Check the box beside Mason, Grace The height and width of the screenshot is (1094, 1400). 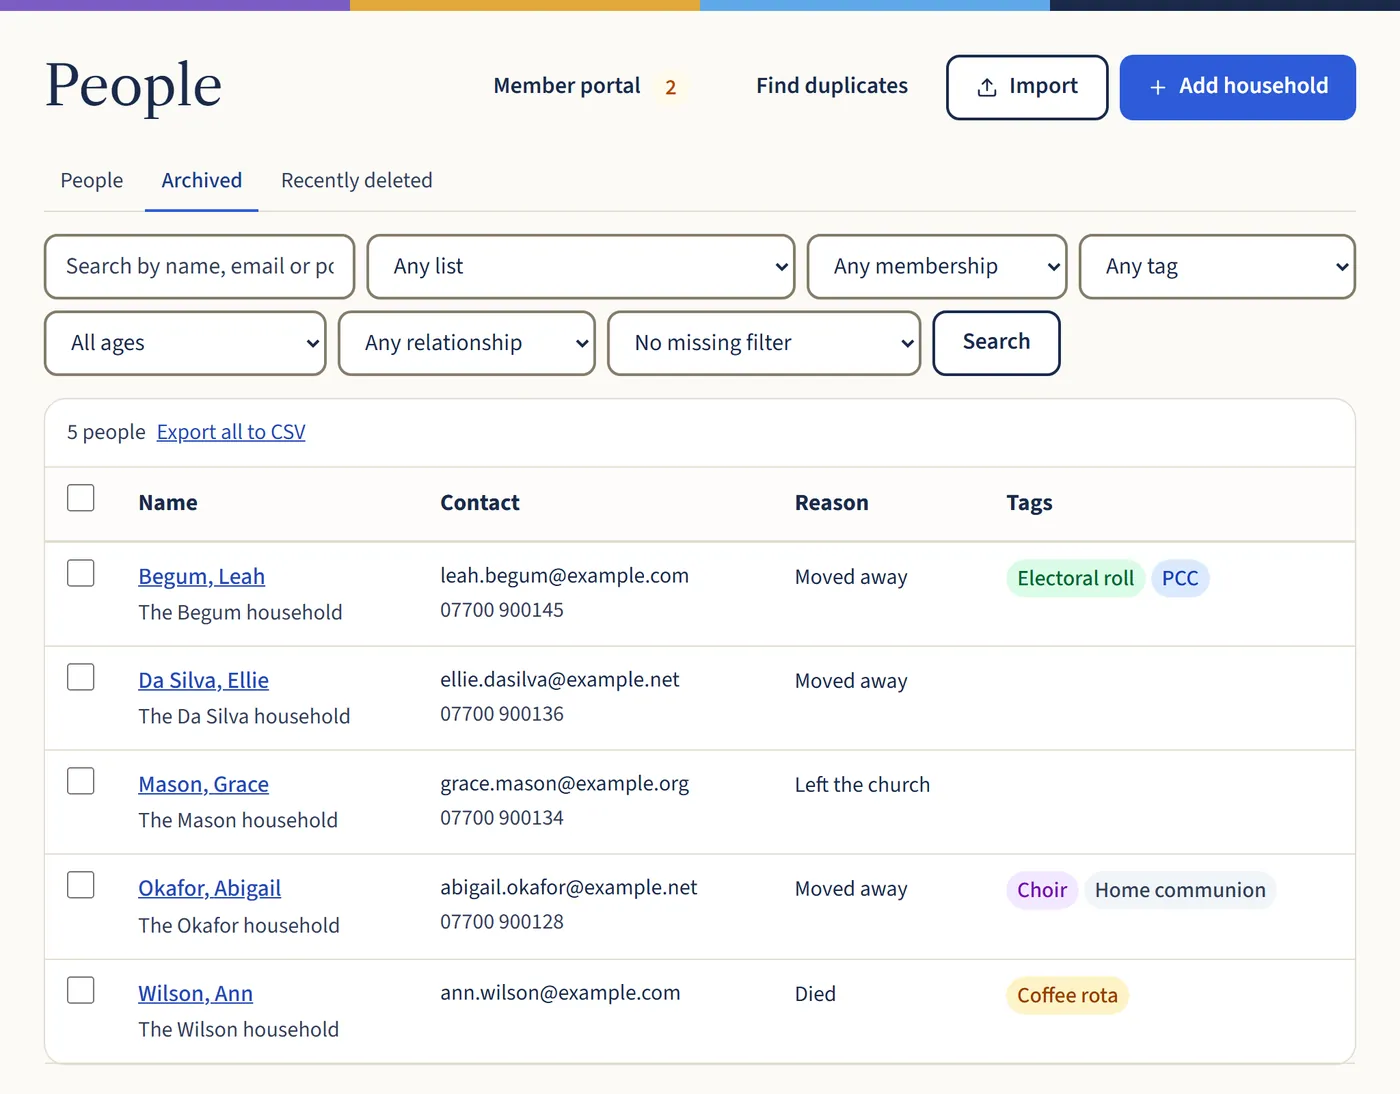click(81, 781)
